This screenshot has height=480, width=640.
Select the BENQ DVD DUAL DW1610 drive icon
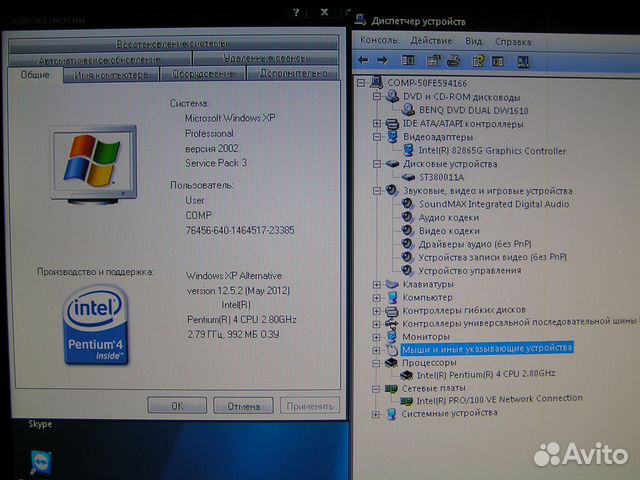click(x=408, y=109)
